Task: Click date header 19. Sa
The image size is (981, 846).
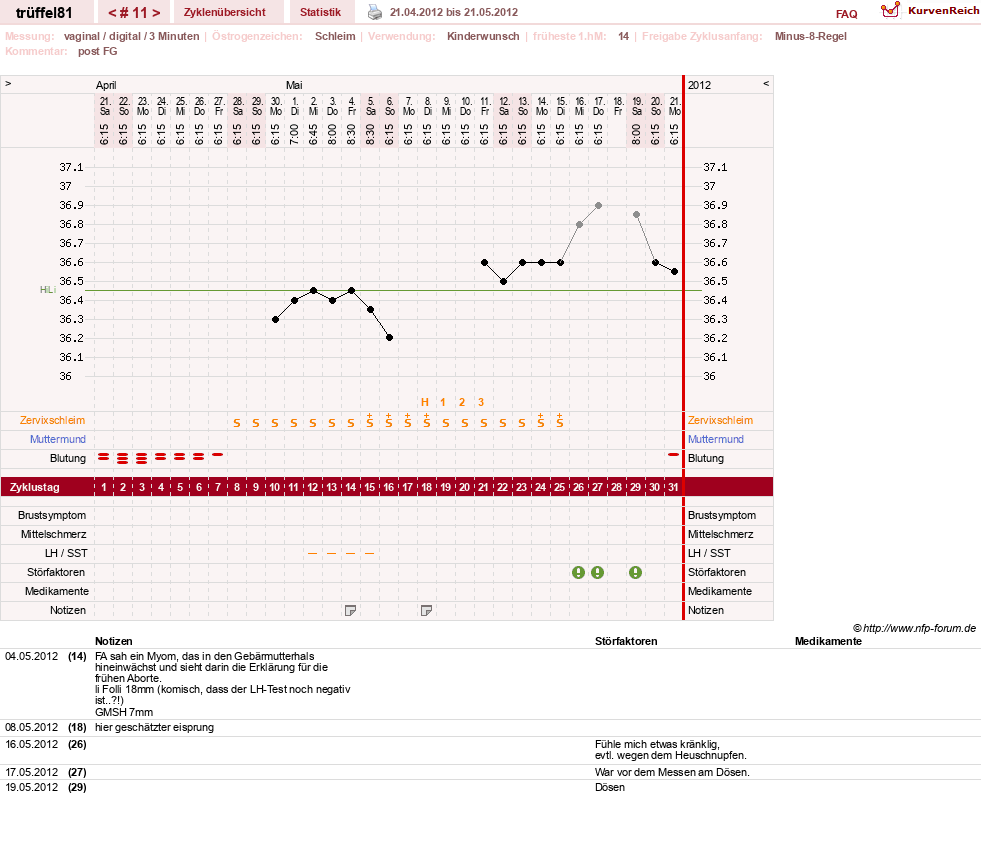Action: pyautogui.click(x=637, y=106)
